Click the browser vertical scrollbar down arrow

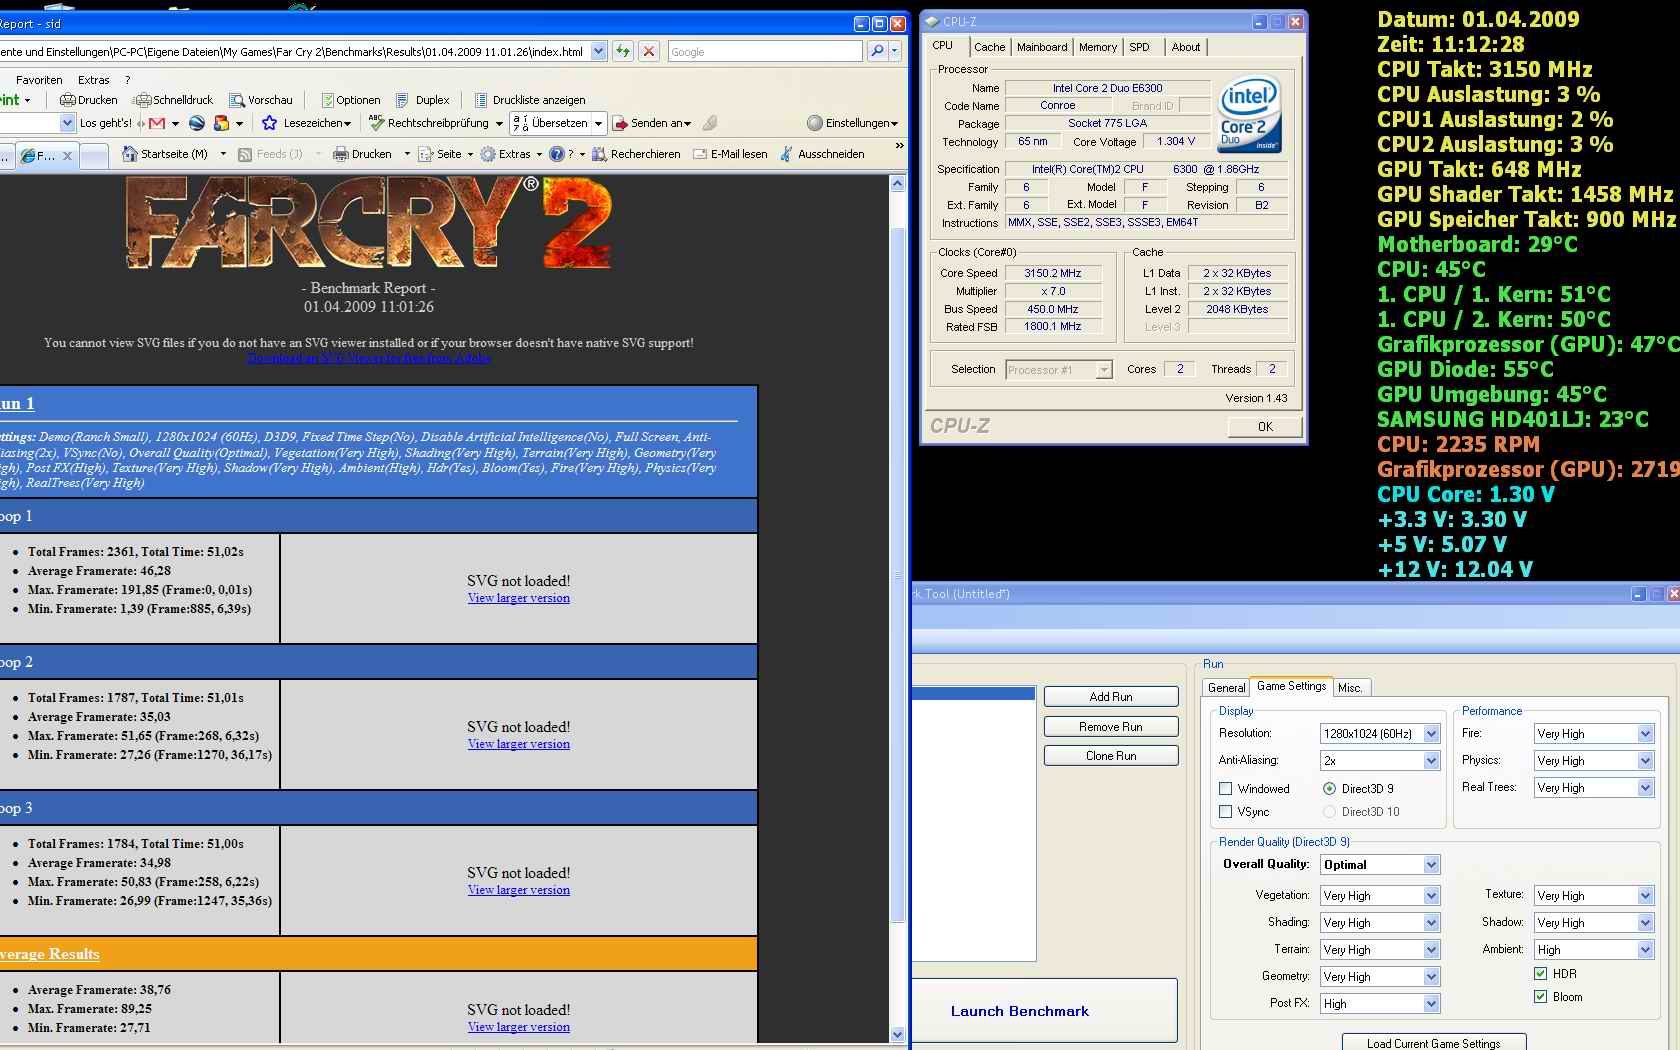coord(897,1034)
